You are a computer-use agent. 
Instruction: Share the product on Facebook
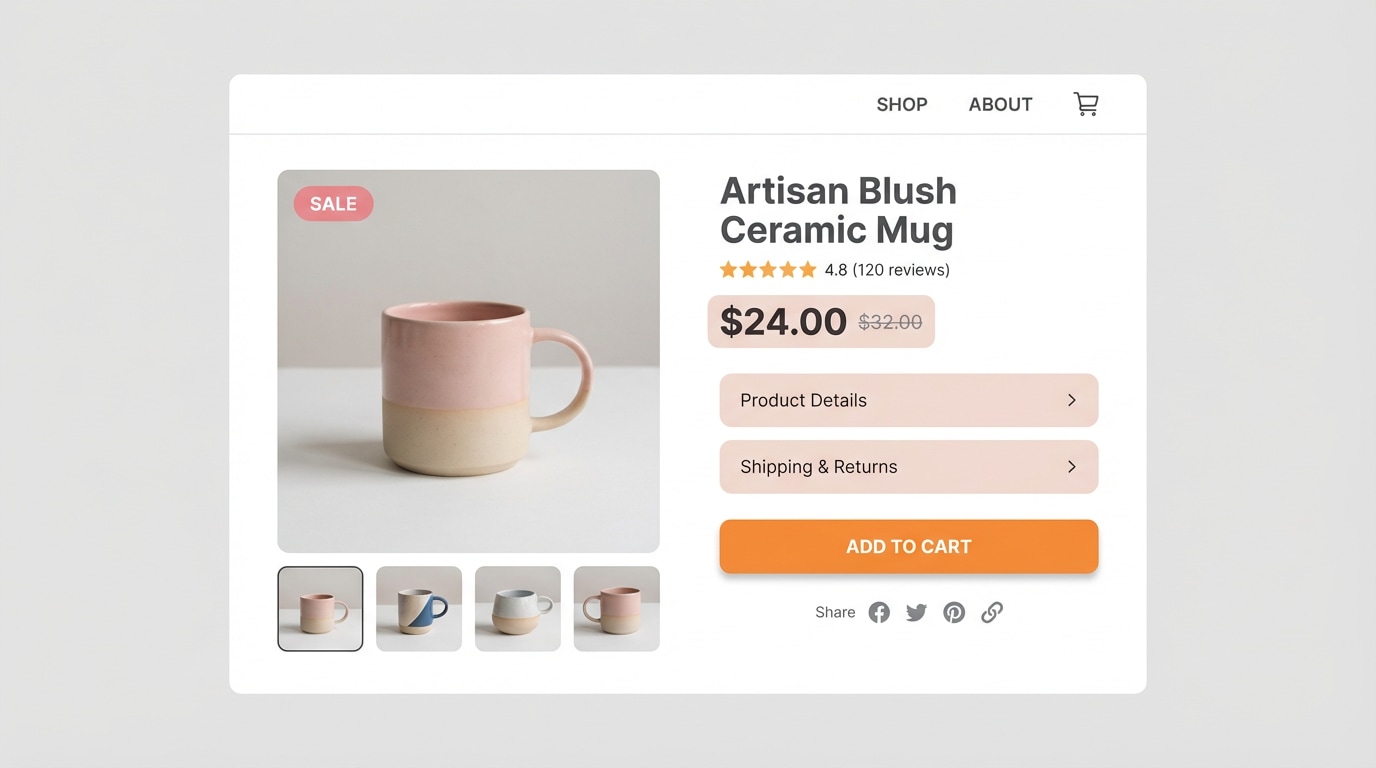(x=879, y=611)
